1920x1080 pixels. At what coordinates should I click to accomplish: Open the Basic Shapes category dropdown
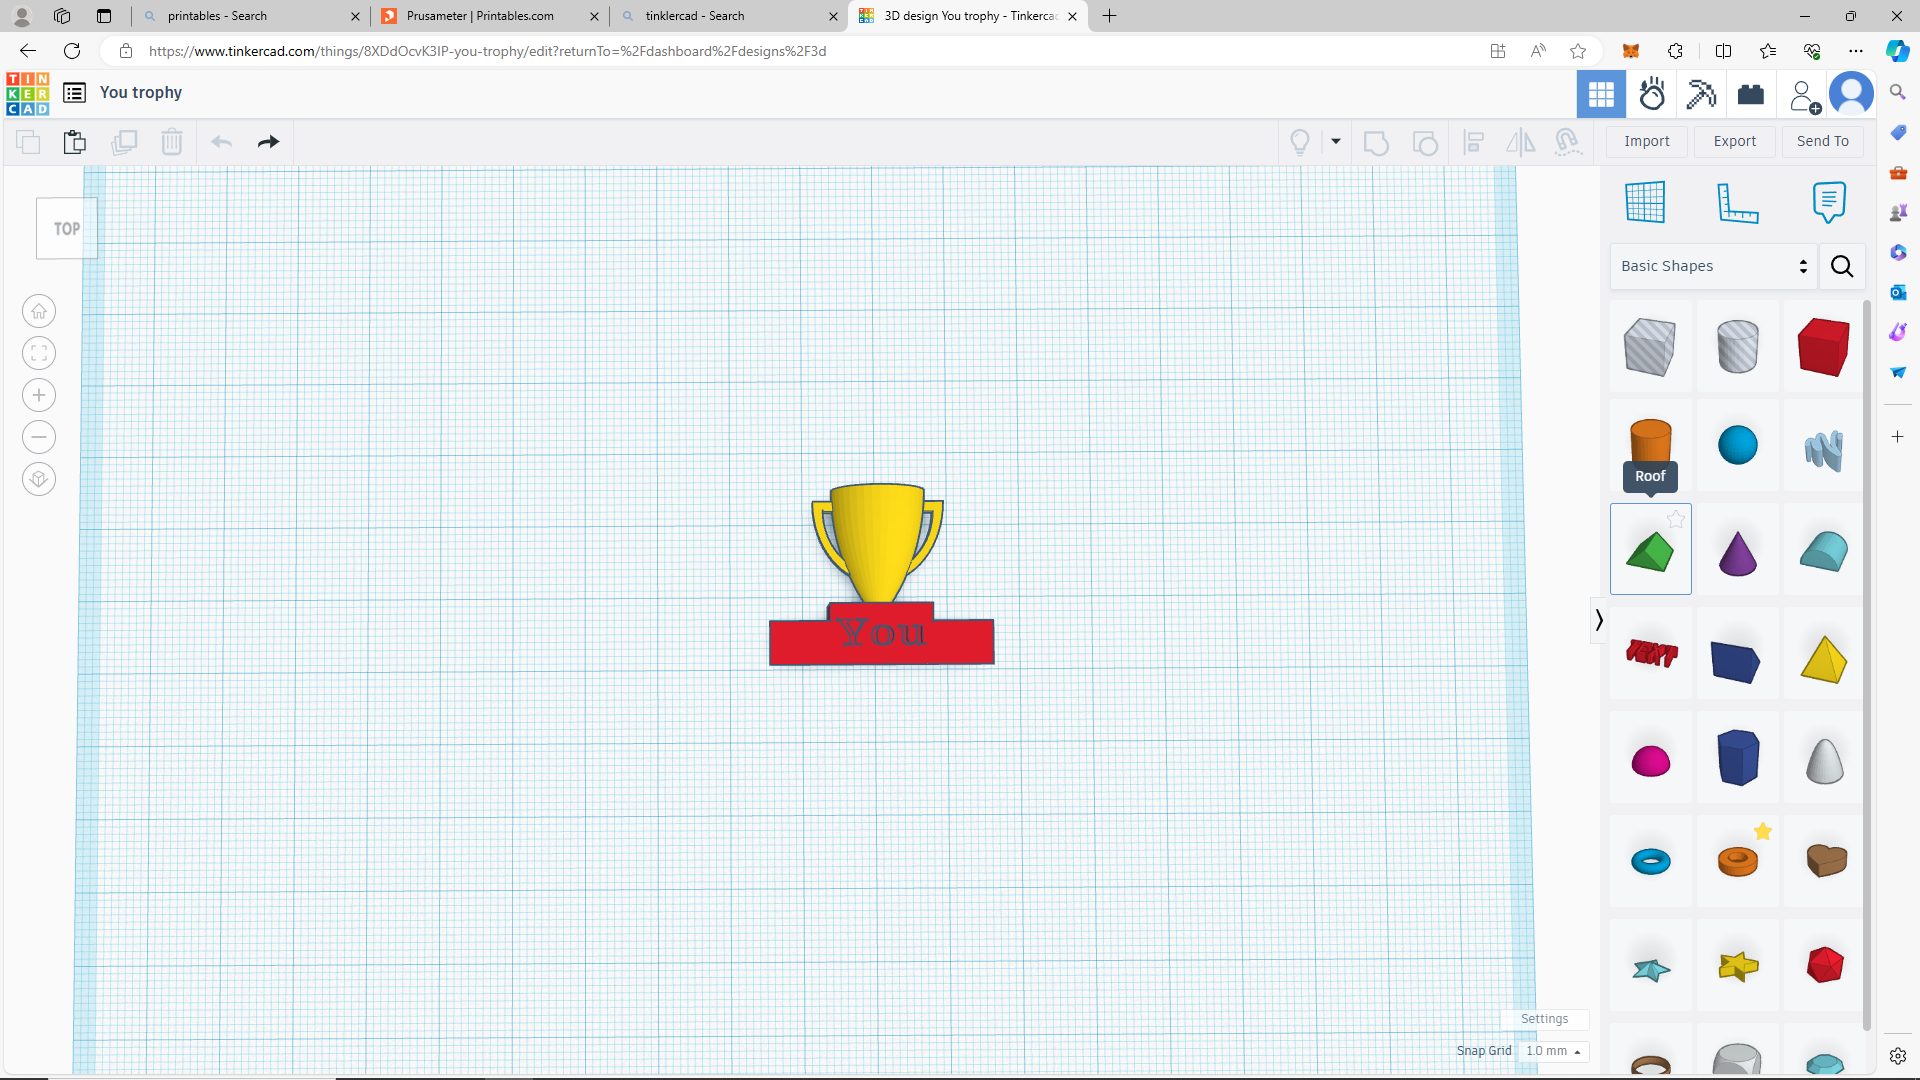(1714, 266)
